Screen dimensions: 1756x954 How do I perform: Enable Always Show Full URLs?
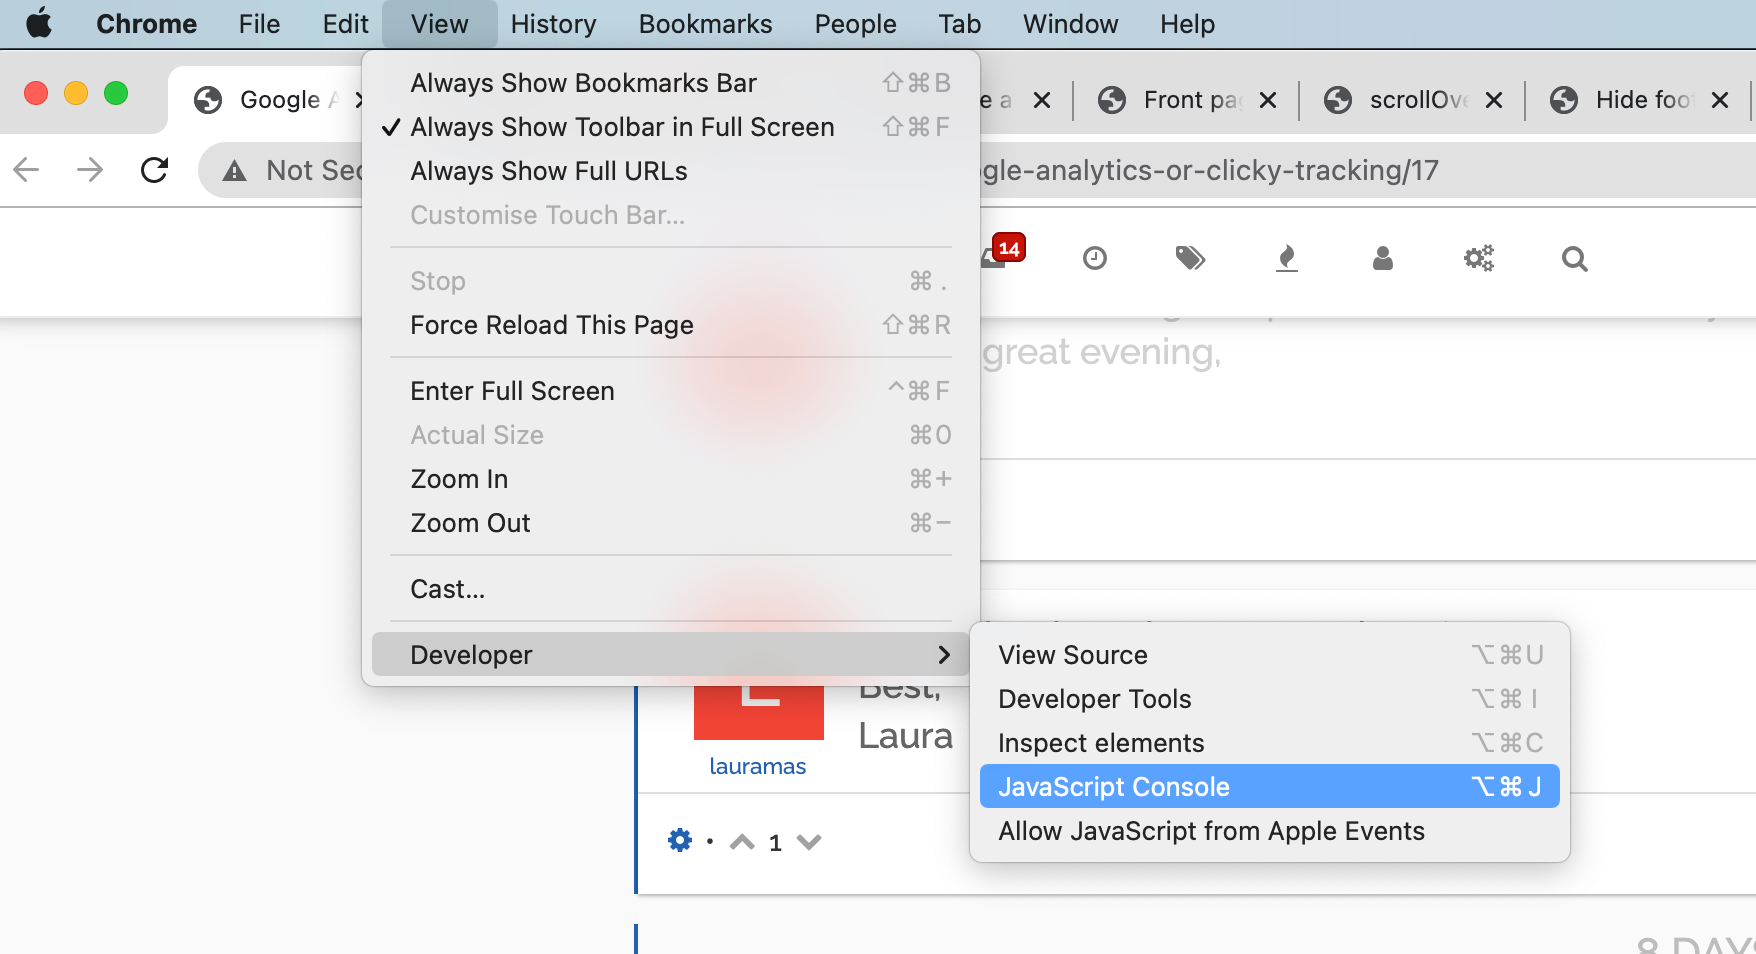549,171
